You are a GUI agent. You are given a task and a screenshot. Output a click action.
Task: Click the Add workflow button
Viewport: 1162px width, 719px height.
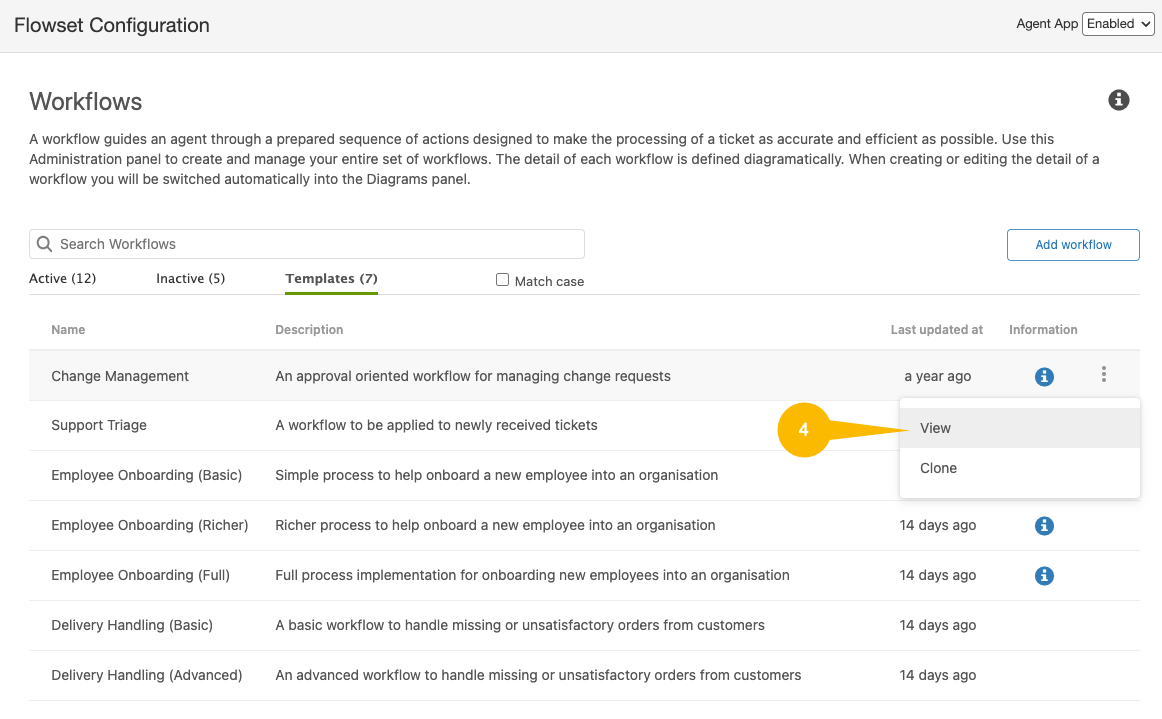(1073, 245)
